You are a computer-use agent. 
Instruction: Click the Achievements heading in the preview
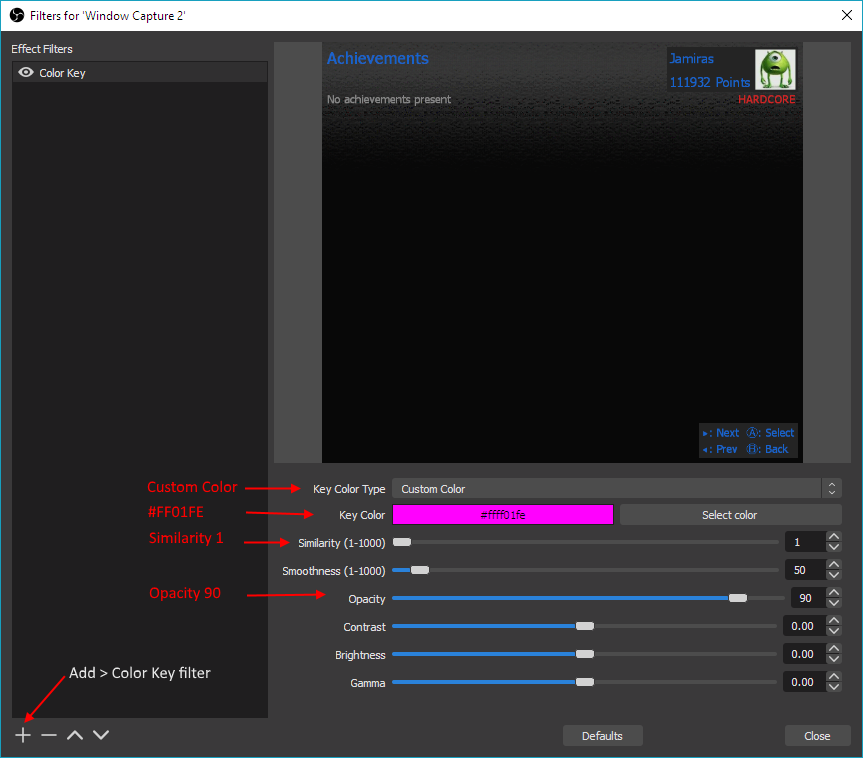coord(377,58)
